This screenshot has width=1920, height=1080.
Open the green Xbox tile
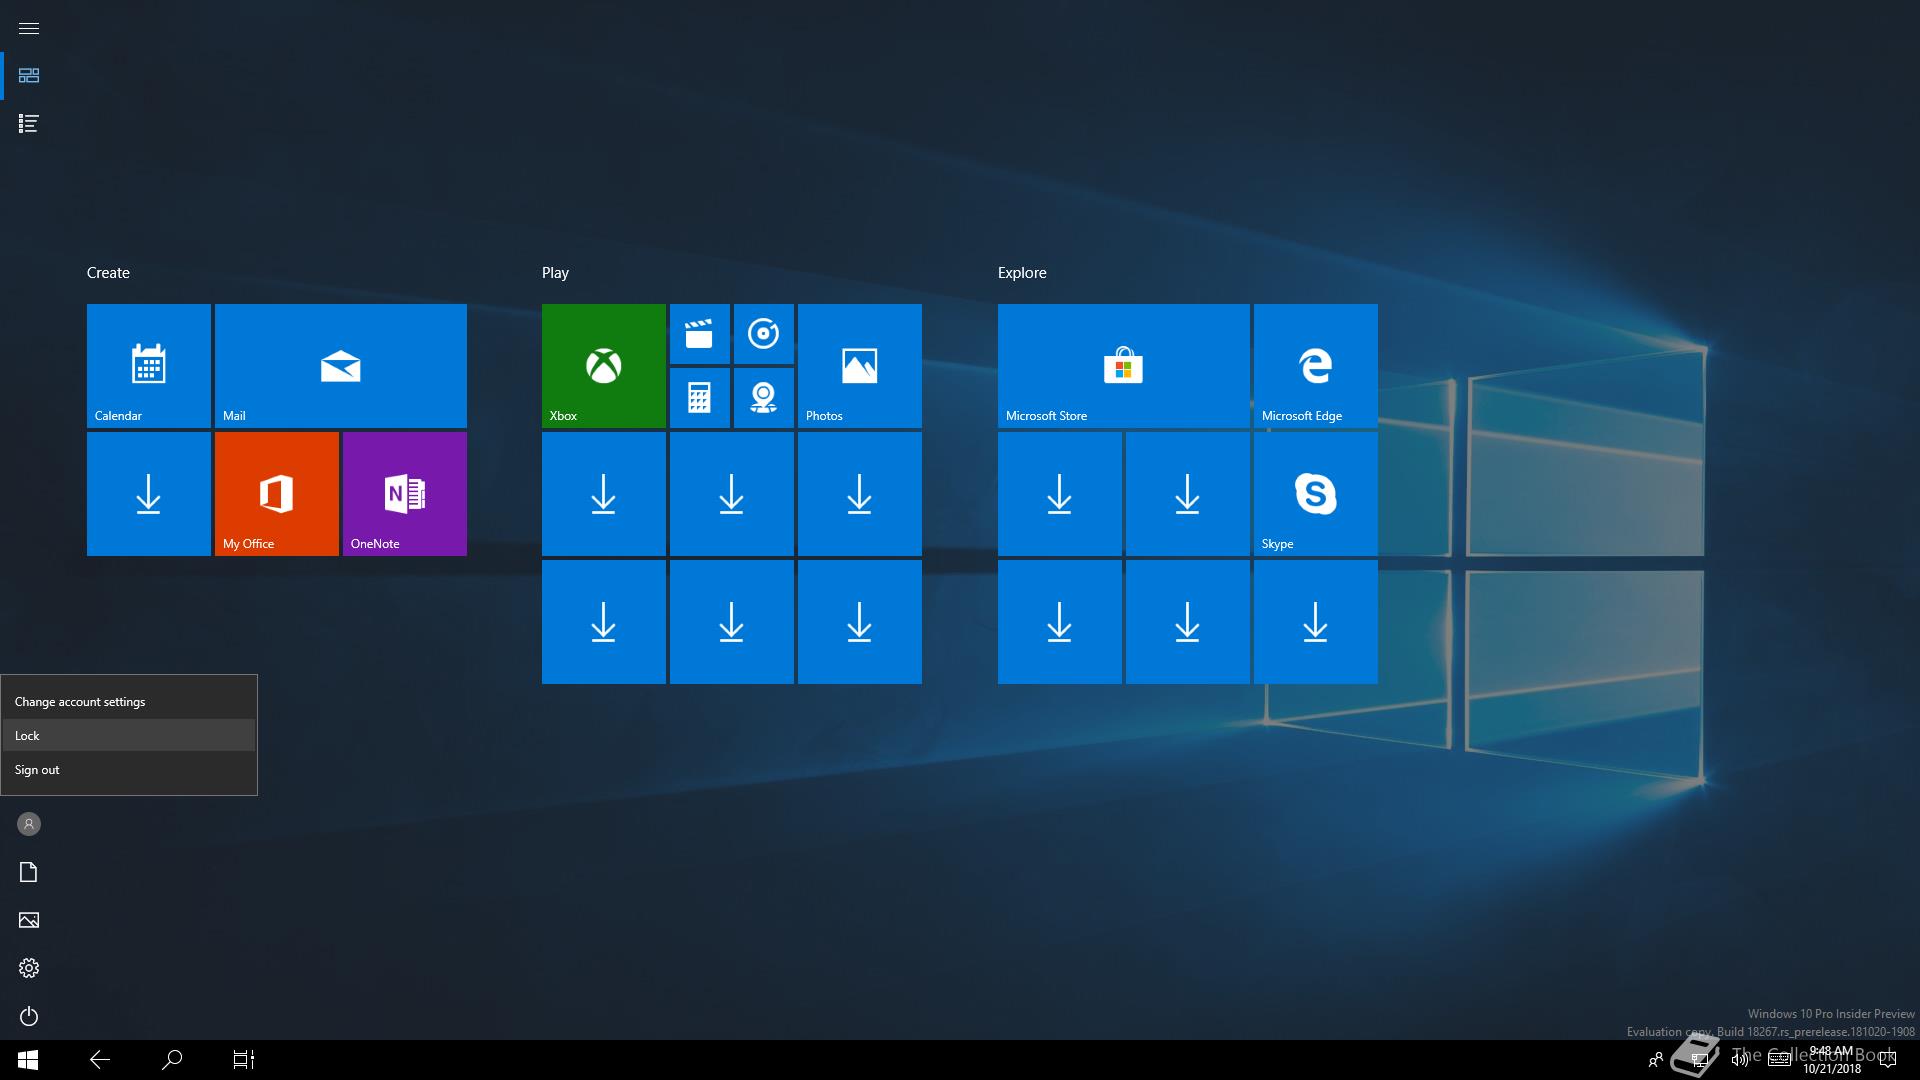[604, 366]
